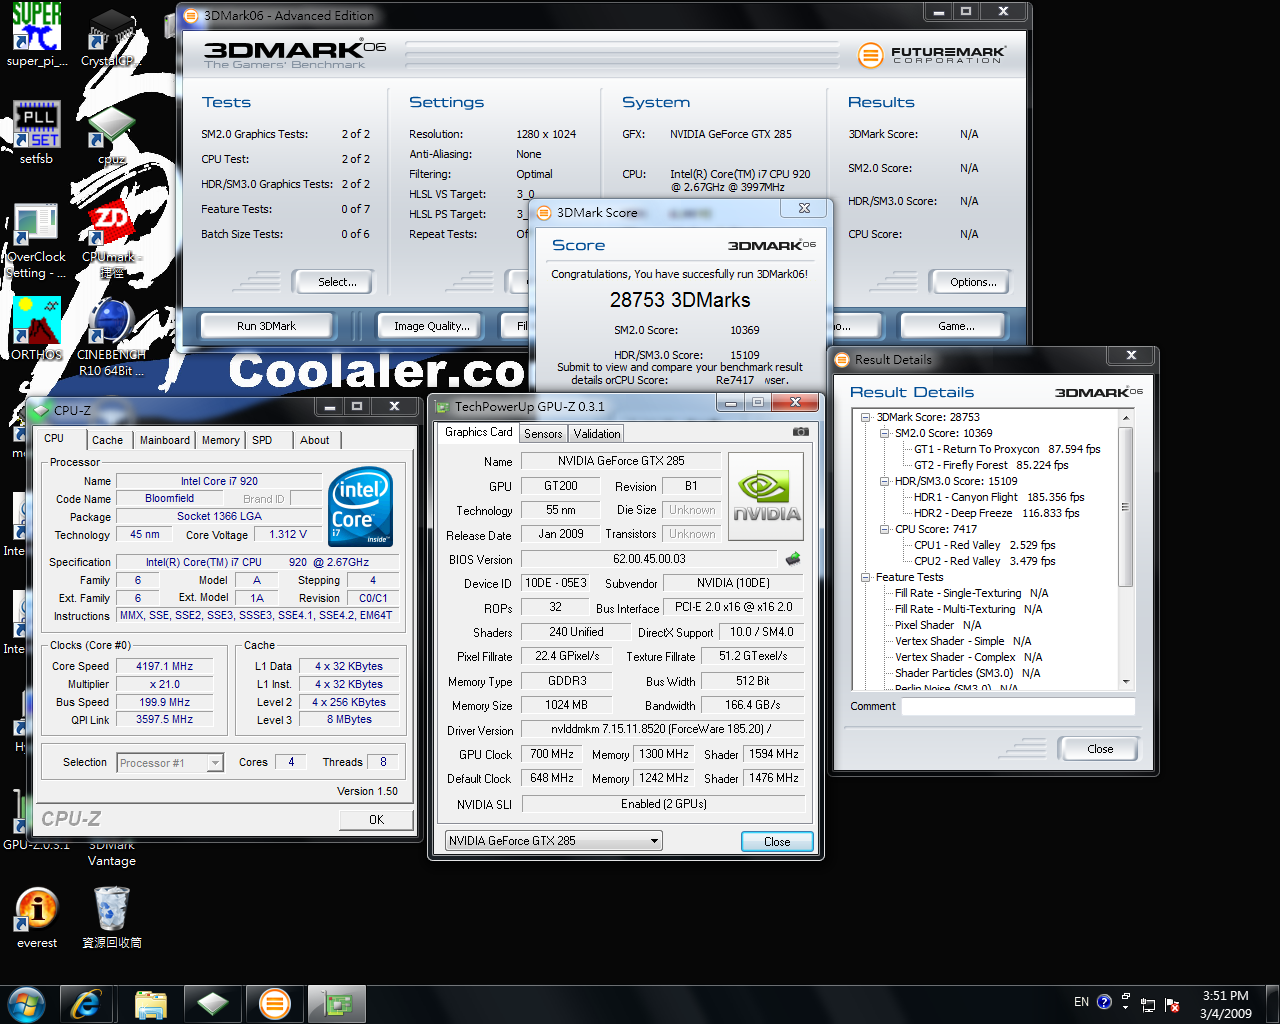Viewport: 1280px width, 1024px height.
Task: Click the Comment field in Result Details
Action: [1018, 706]
